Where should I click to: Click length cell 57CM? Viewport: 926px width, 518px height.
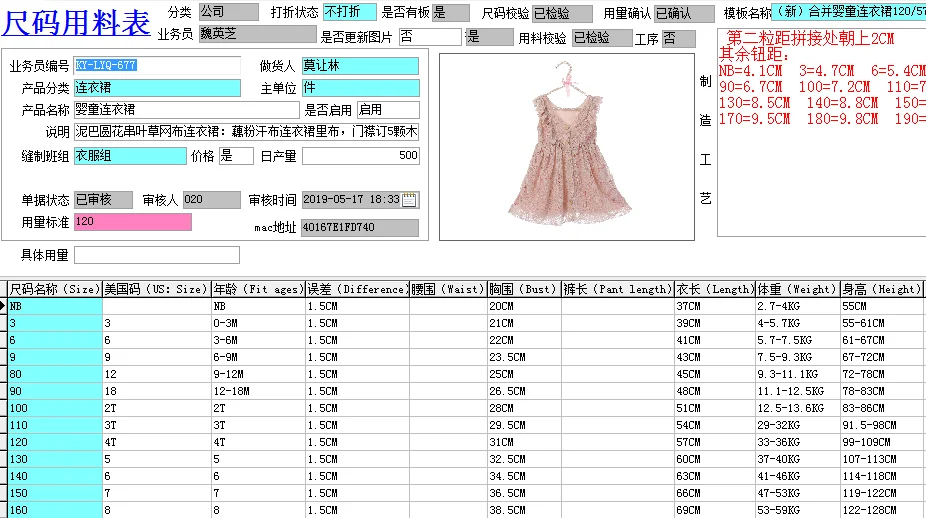pyautogui.click(x=715, y=442)
